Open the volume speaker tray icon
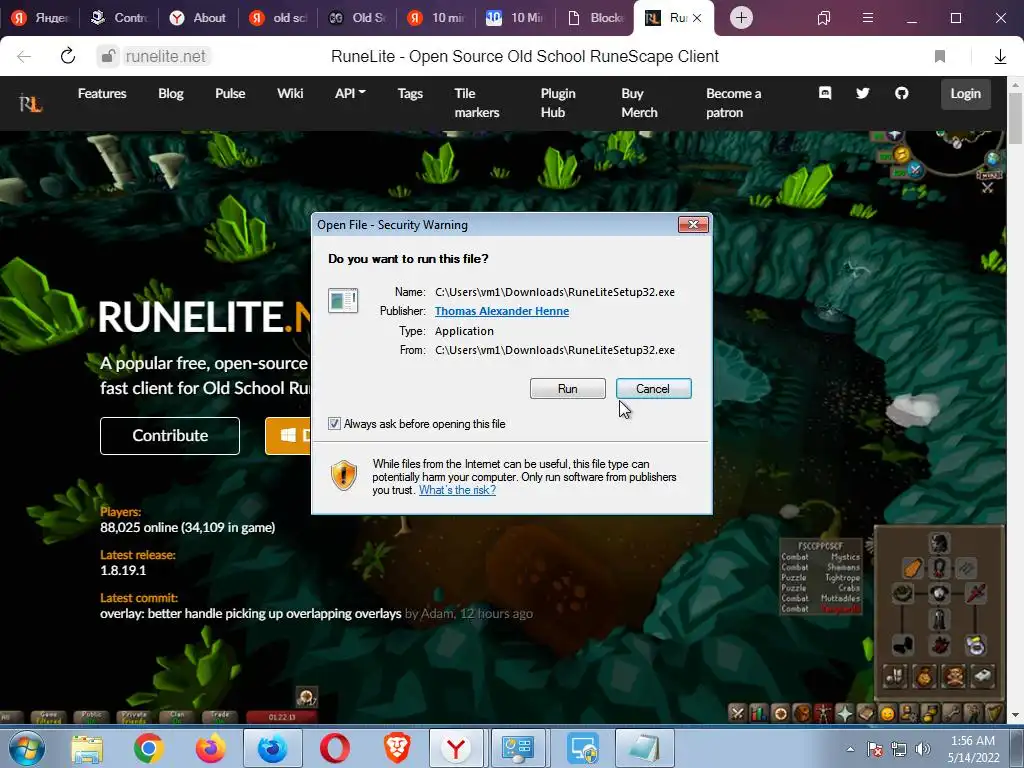The height and width of the screenshot is (768, 1024). tap(923, 749)
